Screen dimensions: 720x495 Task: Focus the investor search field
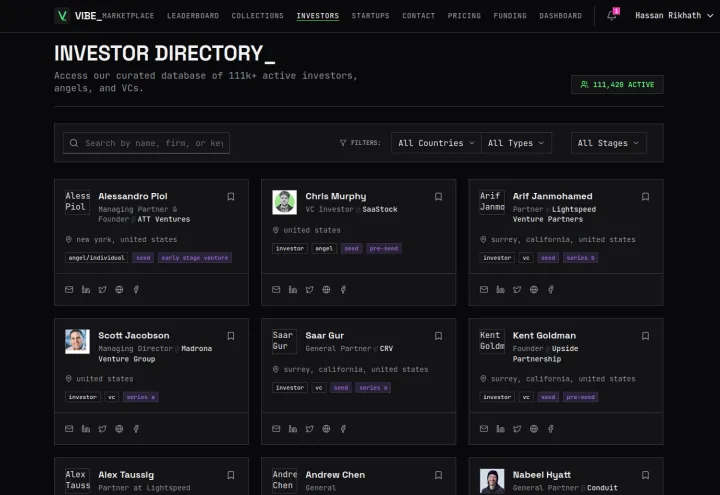point(146,143)
